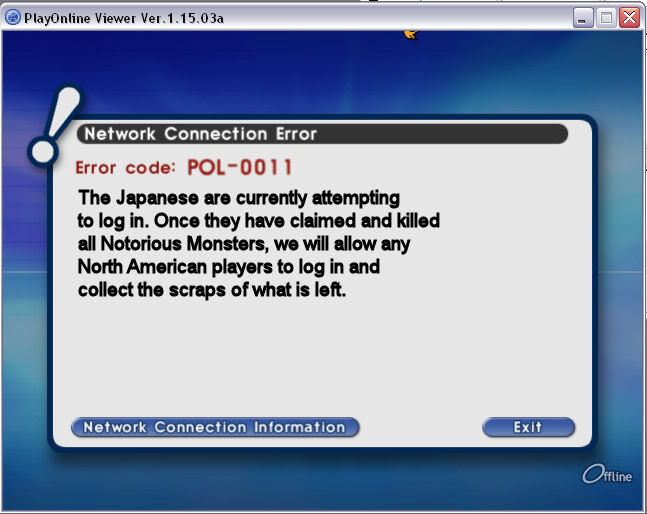This screenshot has width=647, height=514.
Task: Click the words 'Notorious Monsters' in the message
Action: point(184,243)
